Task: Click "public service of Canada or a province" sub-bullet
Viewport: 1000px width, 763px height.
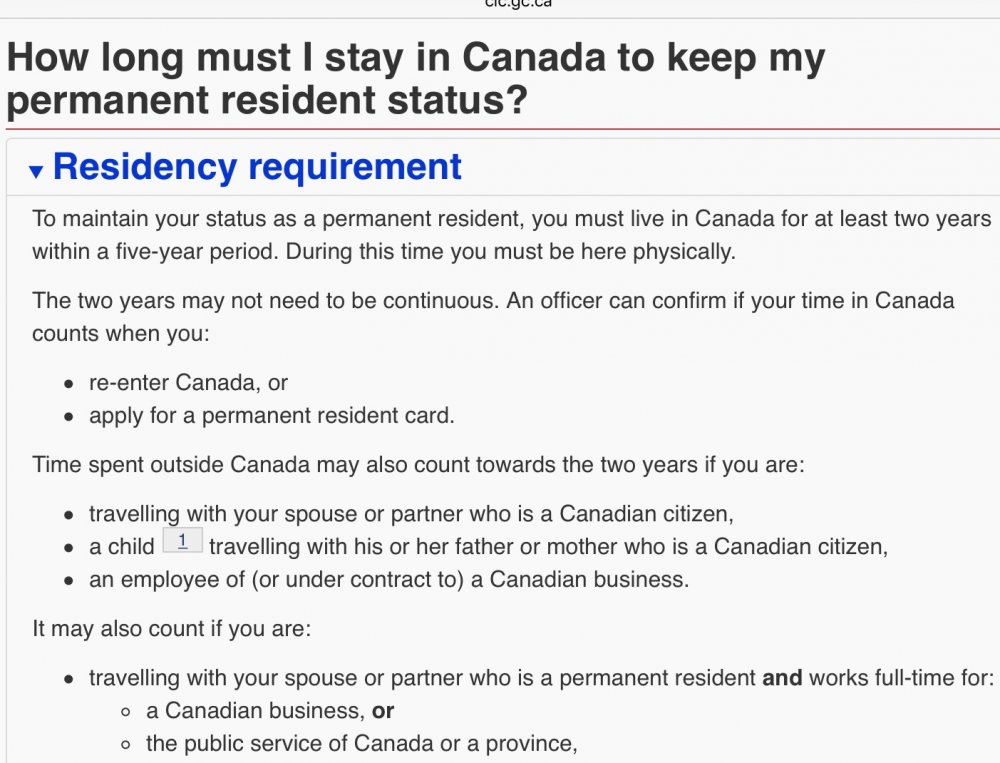Action: 362,743
